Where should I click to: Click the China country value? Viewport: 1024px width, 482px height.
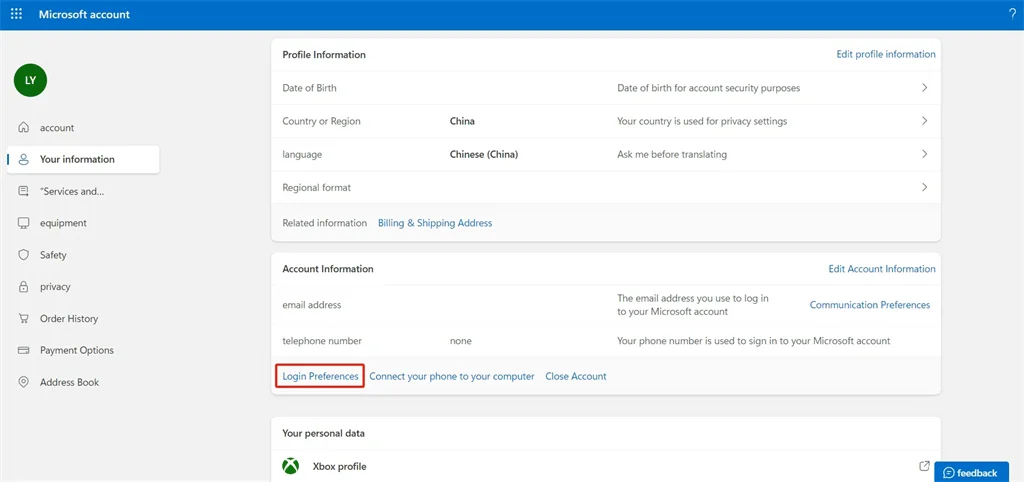click(462, 121)
